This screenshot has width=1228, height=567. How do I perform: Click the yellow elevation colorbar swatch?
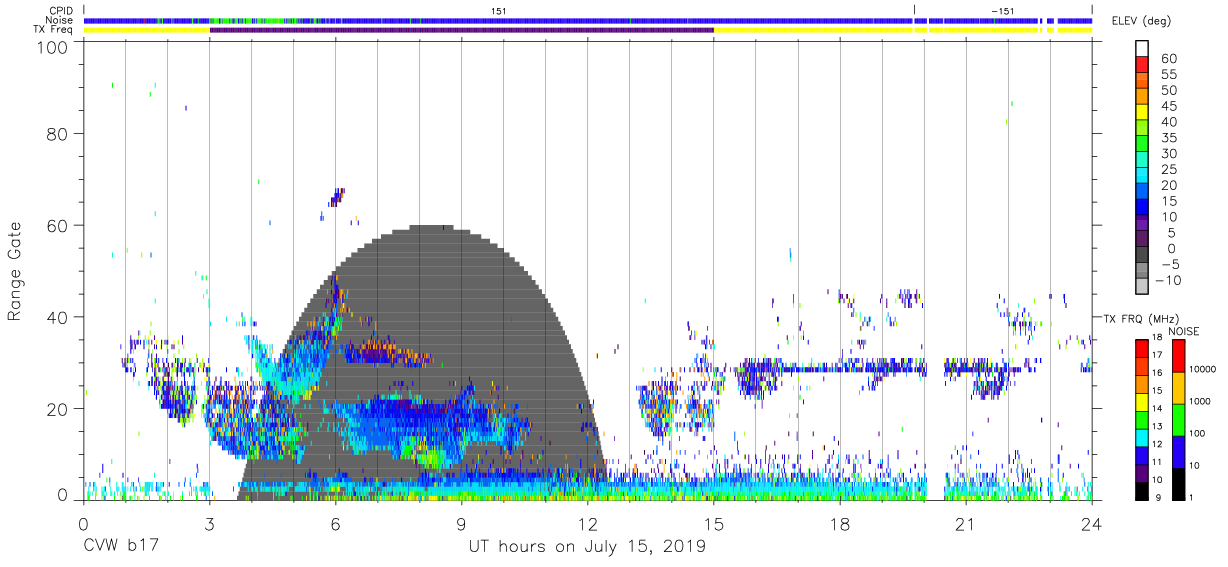(x=1142, y=113)
